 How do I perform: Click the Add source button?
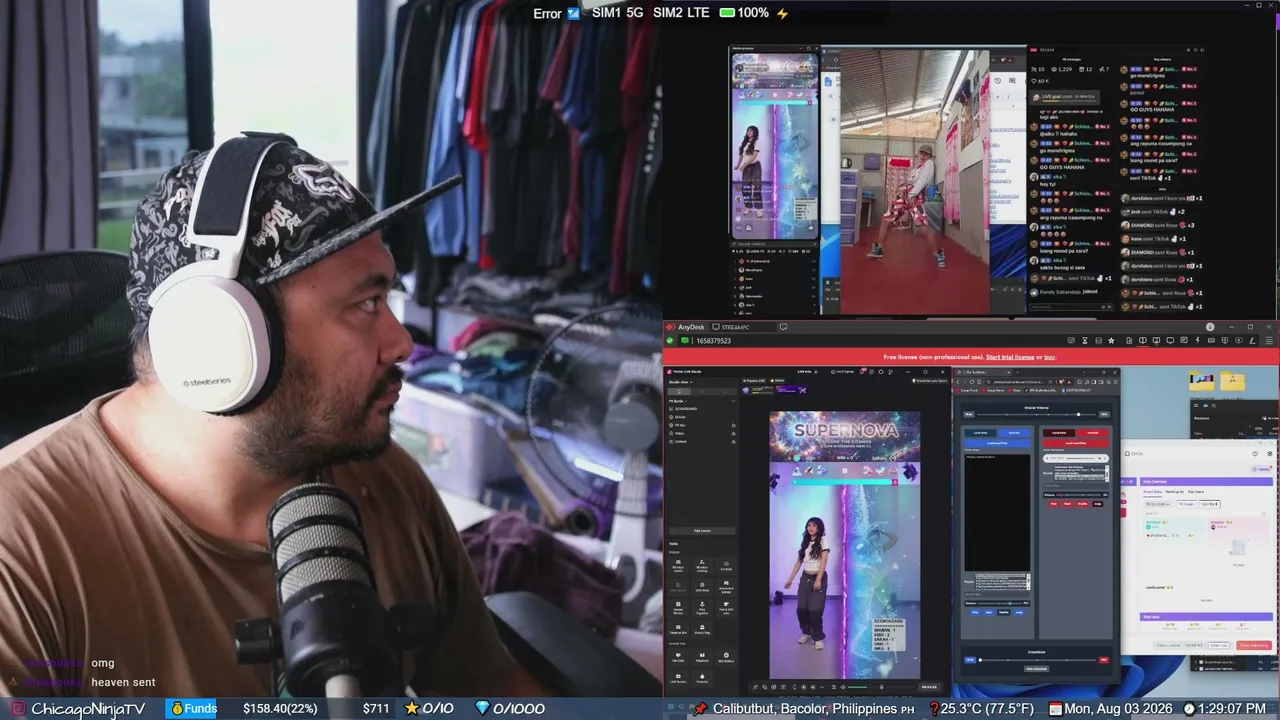[x=702, y=531]
